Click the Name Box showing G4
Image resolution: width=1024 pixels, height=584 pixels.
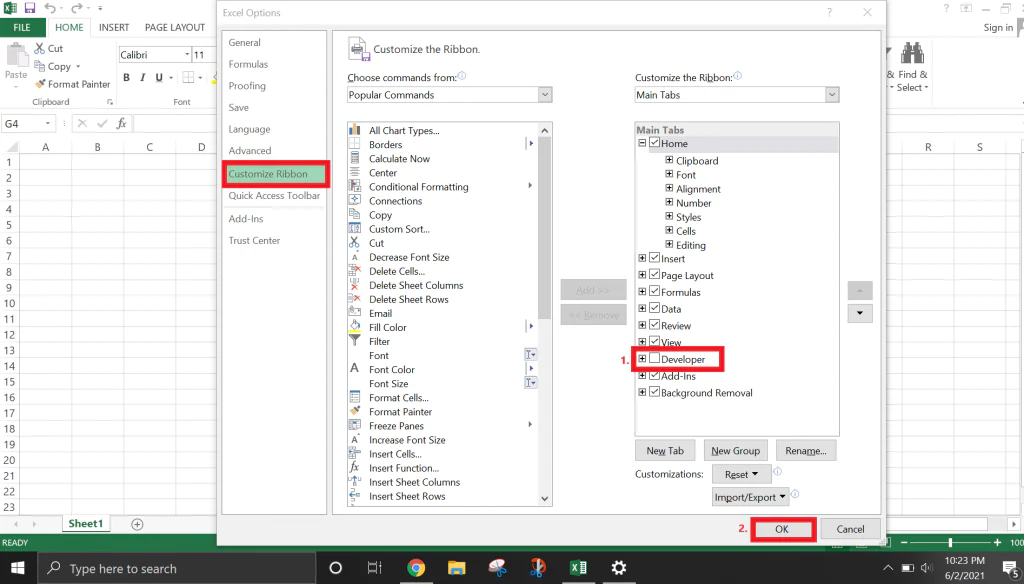coord(28,123)
